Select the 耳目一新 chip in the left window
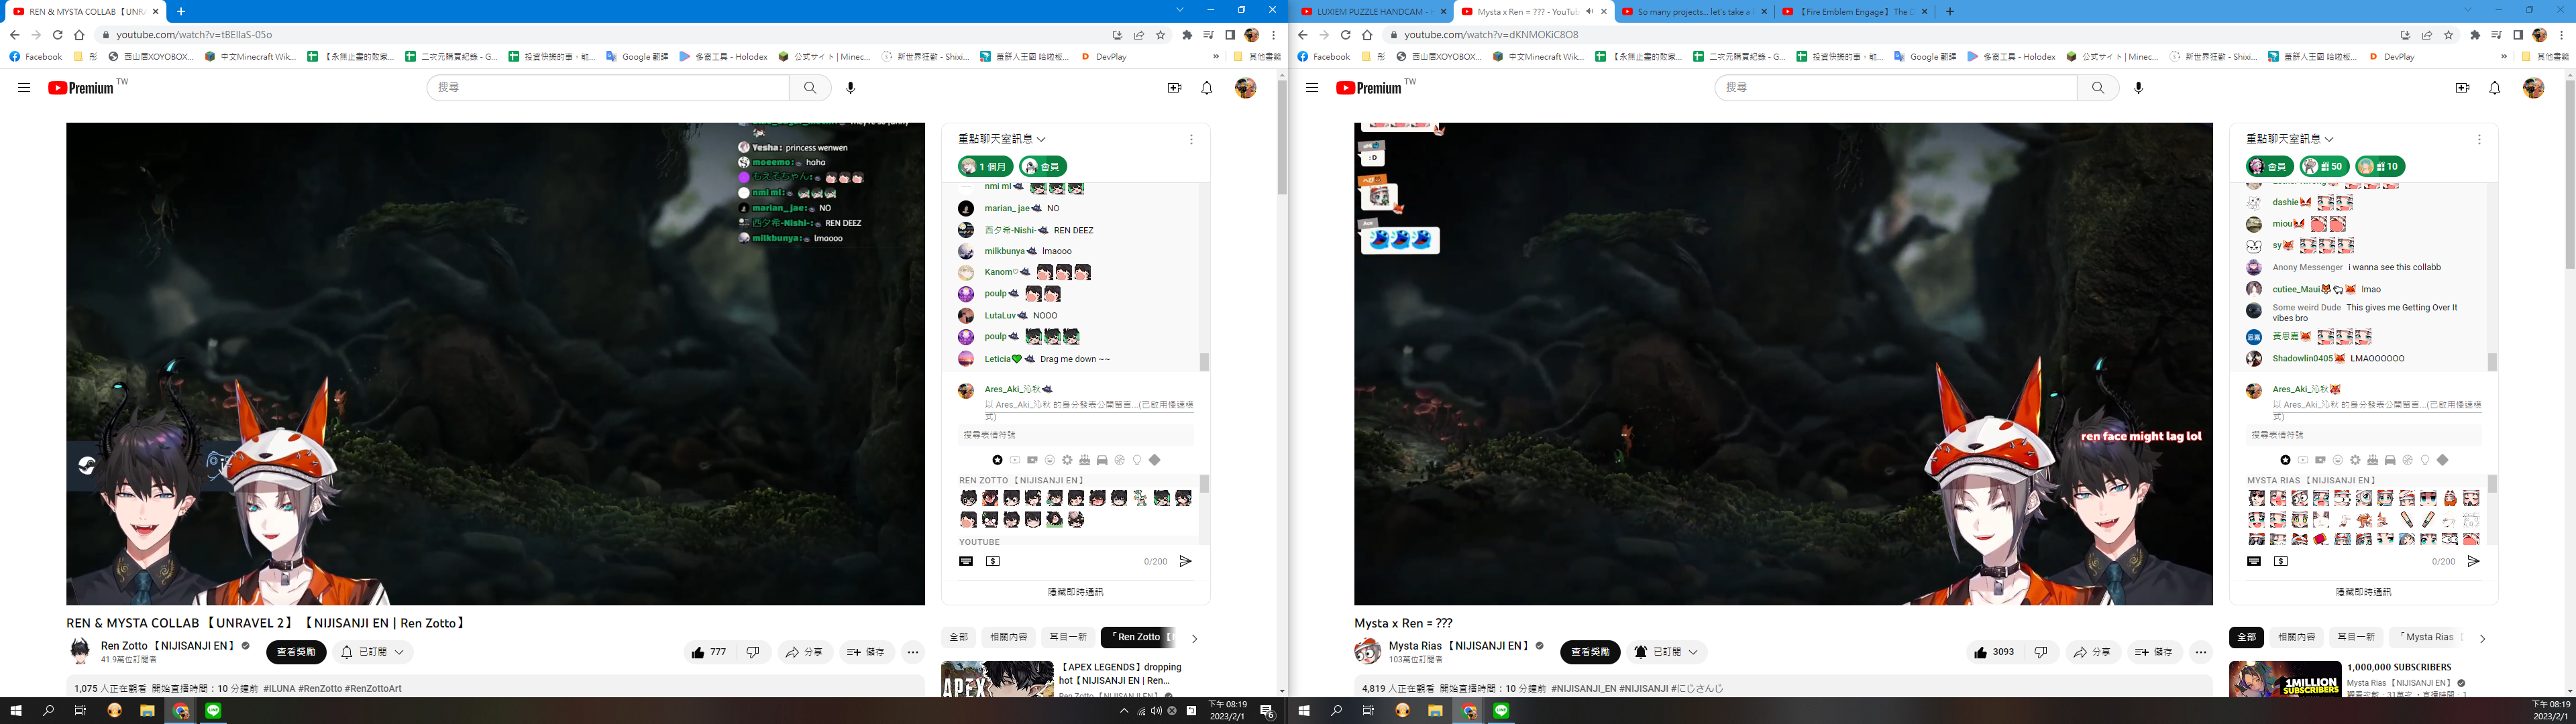Screen dimensions: 2576x724 pos(1067,637)
